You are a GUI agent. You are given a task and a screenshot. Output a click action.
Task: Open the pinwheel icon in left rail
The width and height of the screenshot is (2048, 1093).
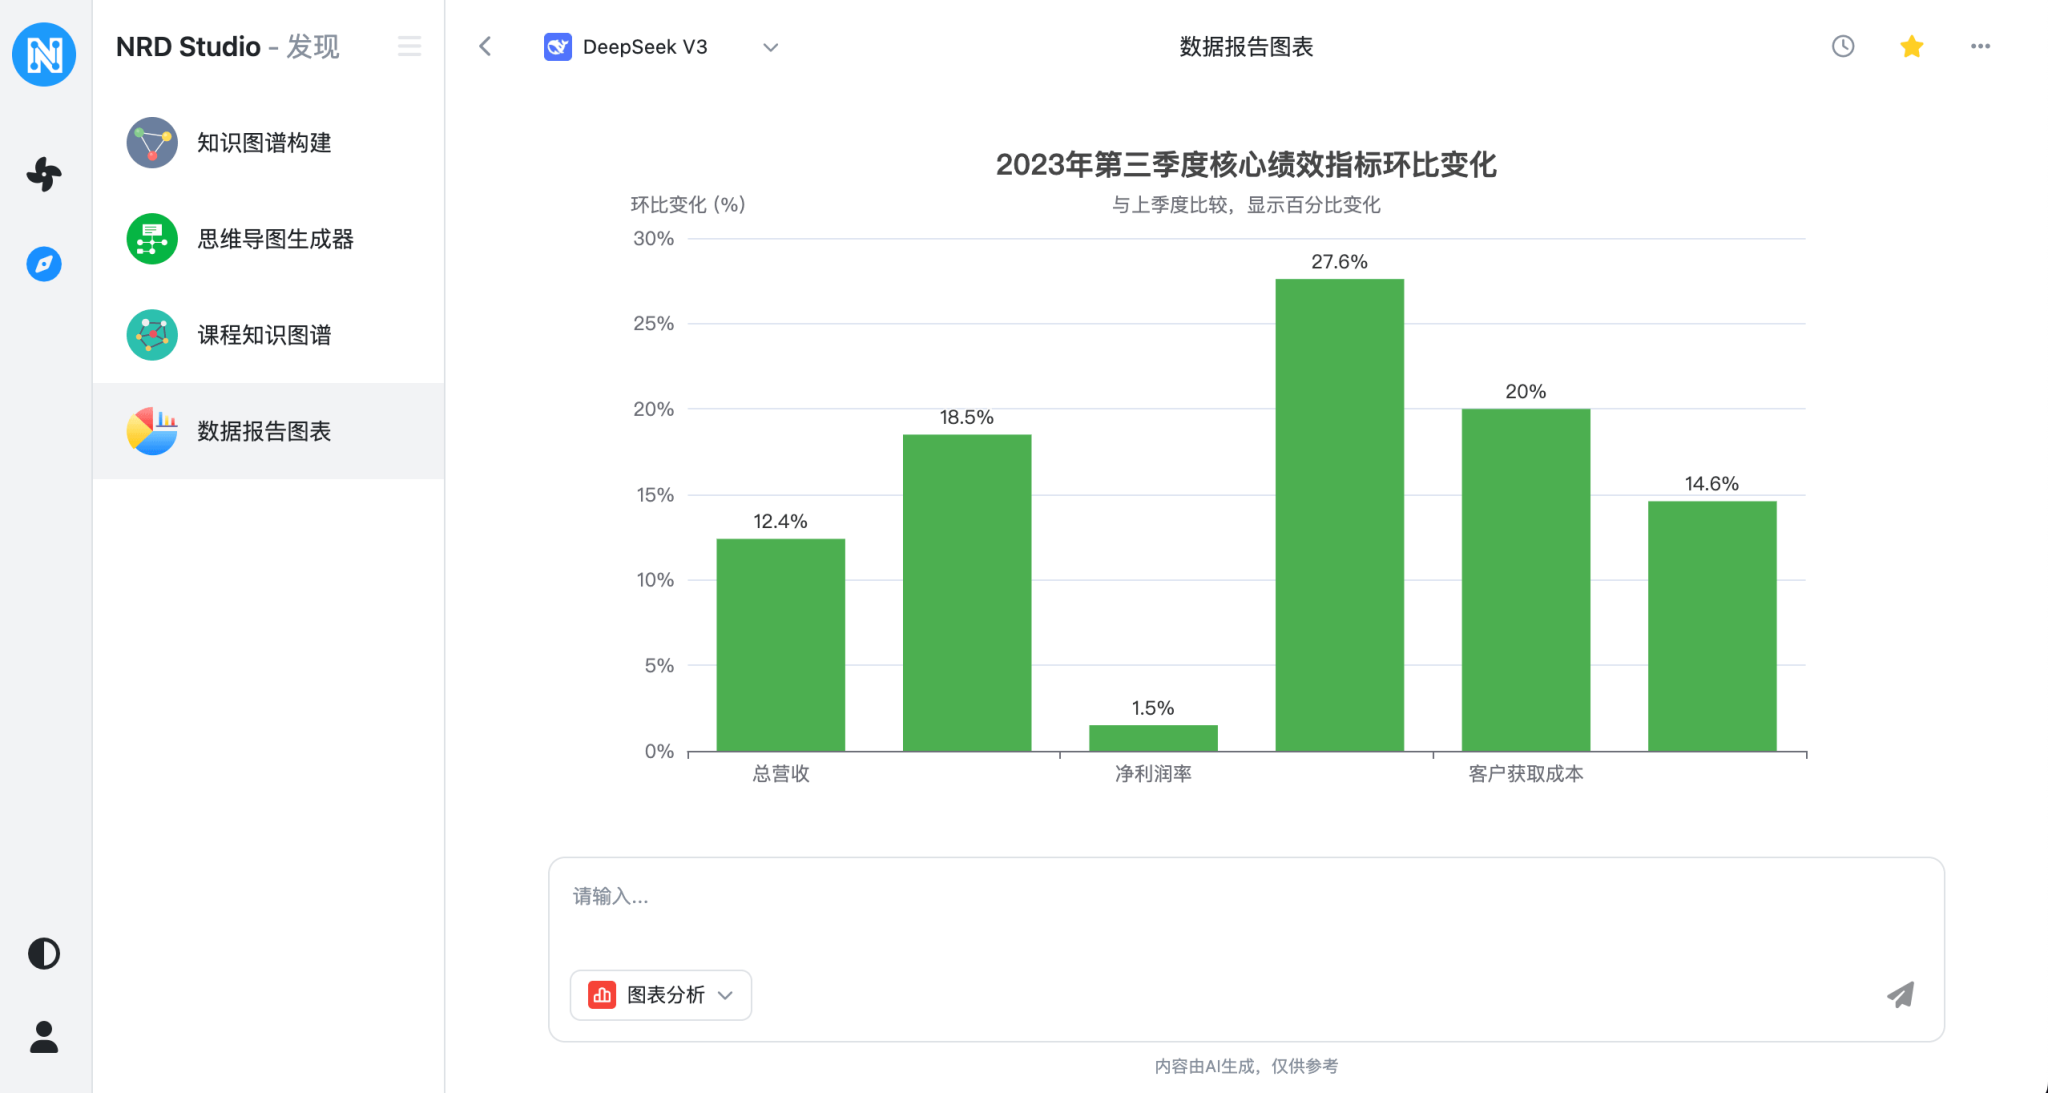point(44,175)
